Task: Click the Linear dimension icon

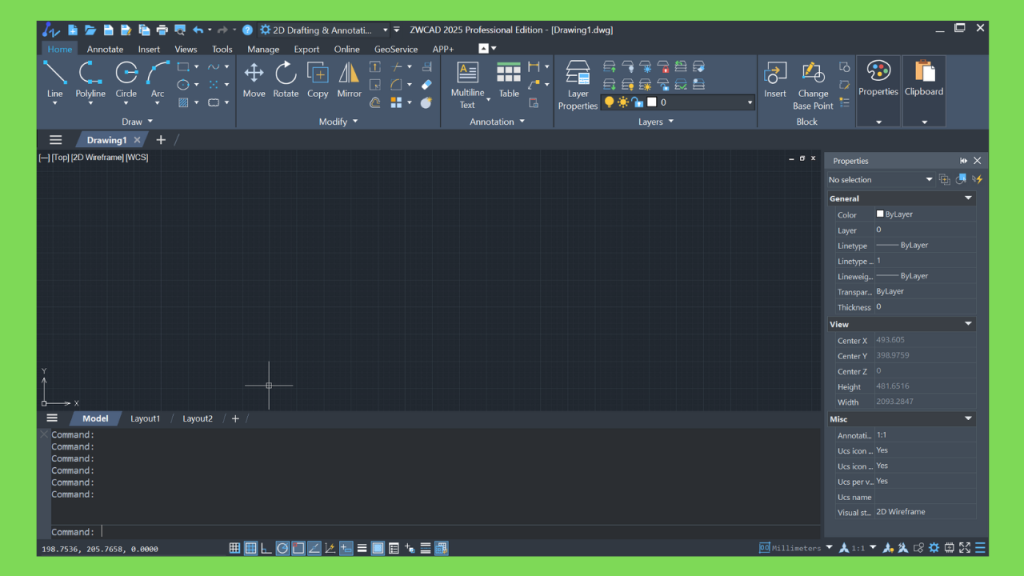Action: 534,67
